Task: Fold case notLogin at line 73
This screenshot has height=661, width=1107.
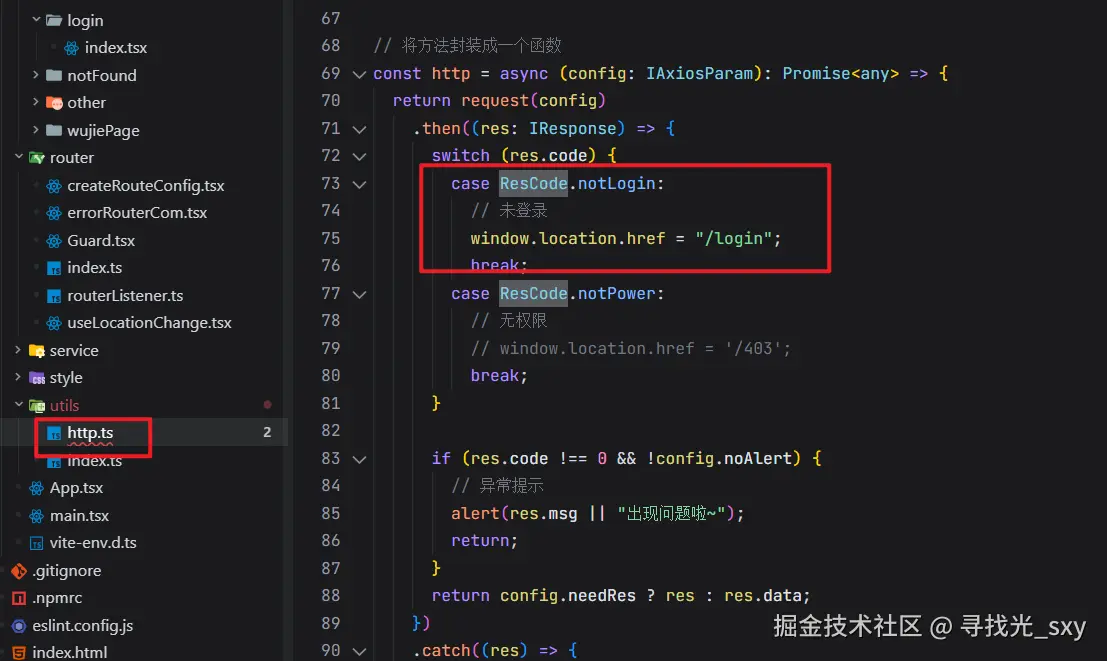Action: tap(359, 184)
